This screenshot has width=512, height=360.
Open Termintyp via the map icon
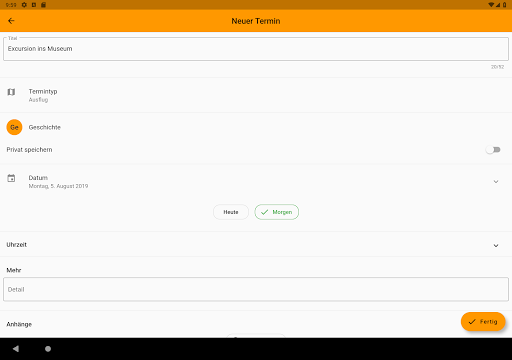click(11, 92)
